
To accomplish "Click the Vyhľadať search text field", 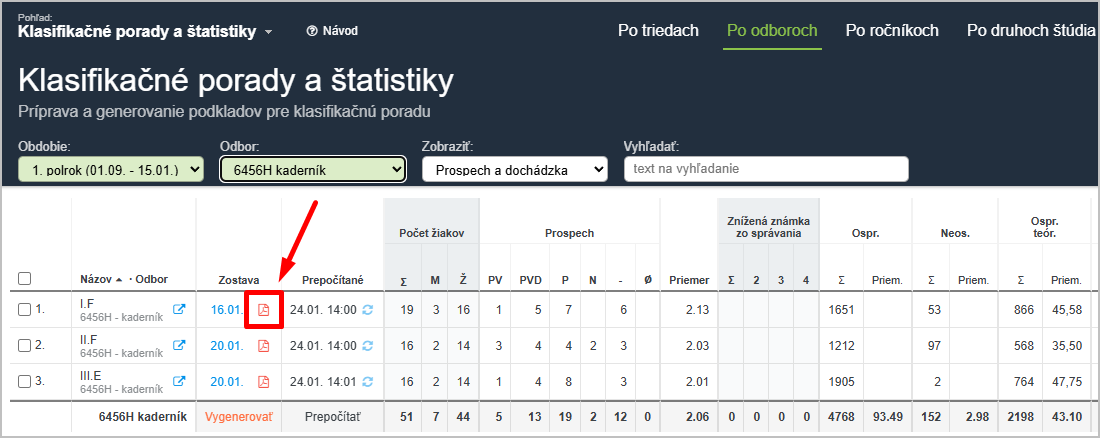I will point(765,169).
